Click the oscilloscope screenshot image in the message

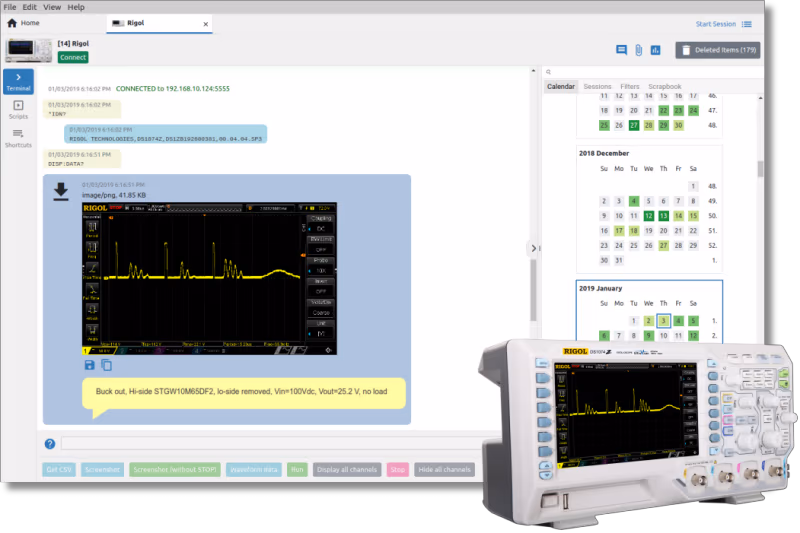point(209,278)
